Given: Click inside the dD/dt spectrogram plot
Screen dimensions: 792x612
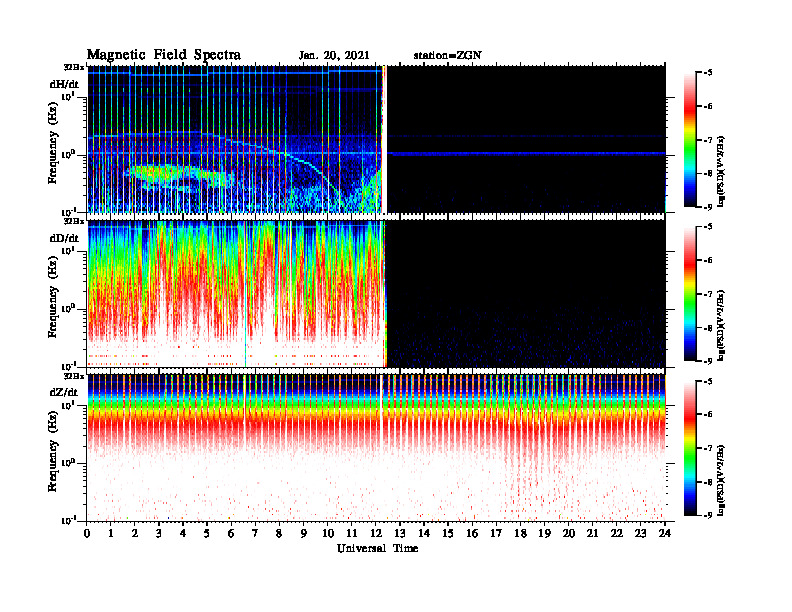Looking at the screenshot, I should (x=376, y=293).
